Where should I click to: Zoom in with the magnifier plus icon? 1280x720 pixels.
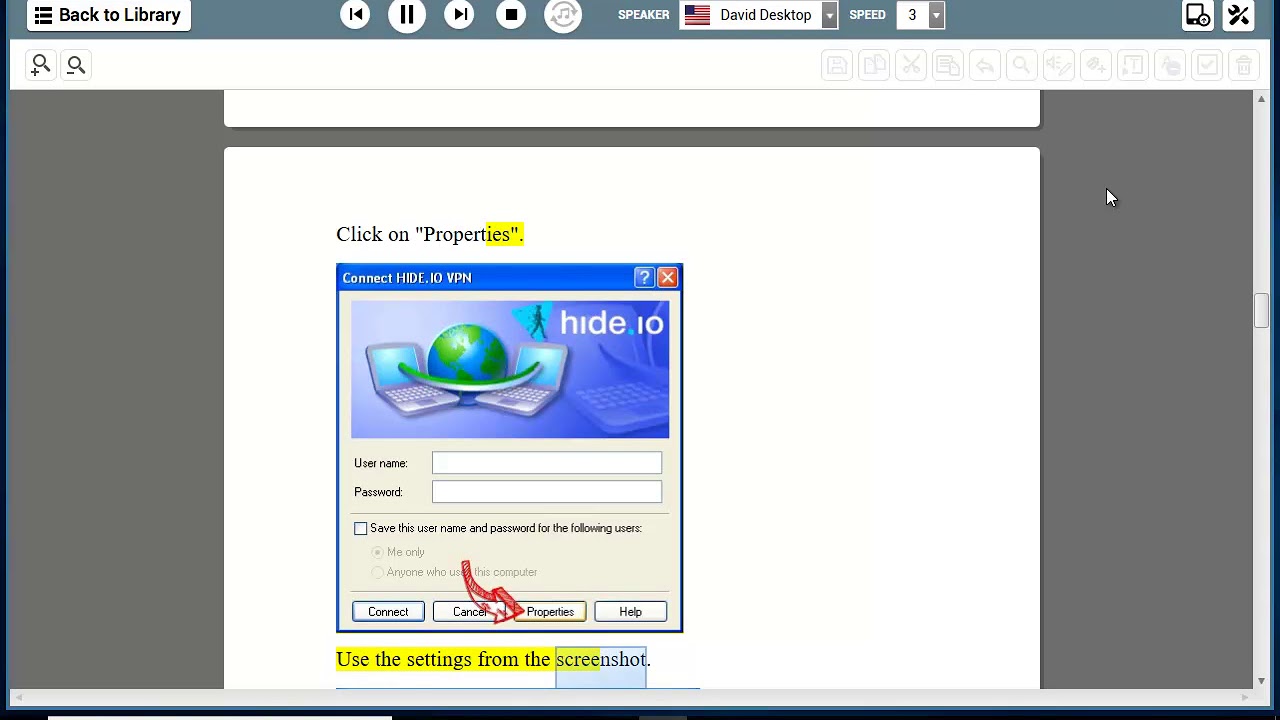(x=41, y=65)
